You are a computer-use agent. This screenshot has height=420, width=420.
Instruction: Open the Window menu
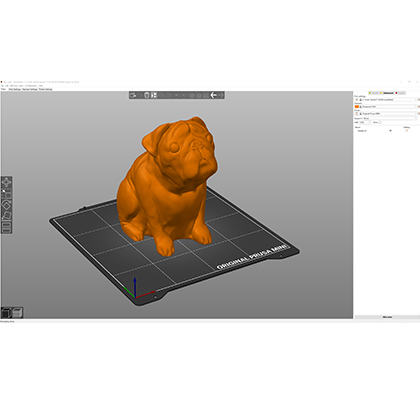(x=14, y=86)
